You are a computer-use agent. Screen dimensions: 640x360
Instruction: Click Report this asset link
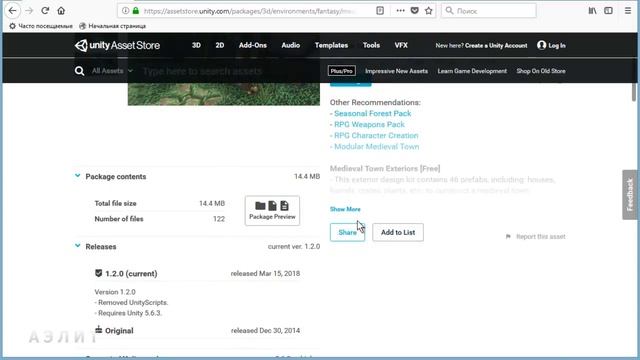[x=541, y=237]
